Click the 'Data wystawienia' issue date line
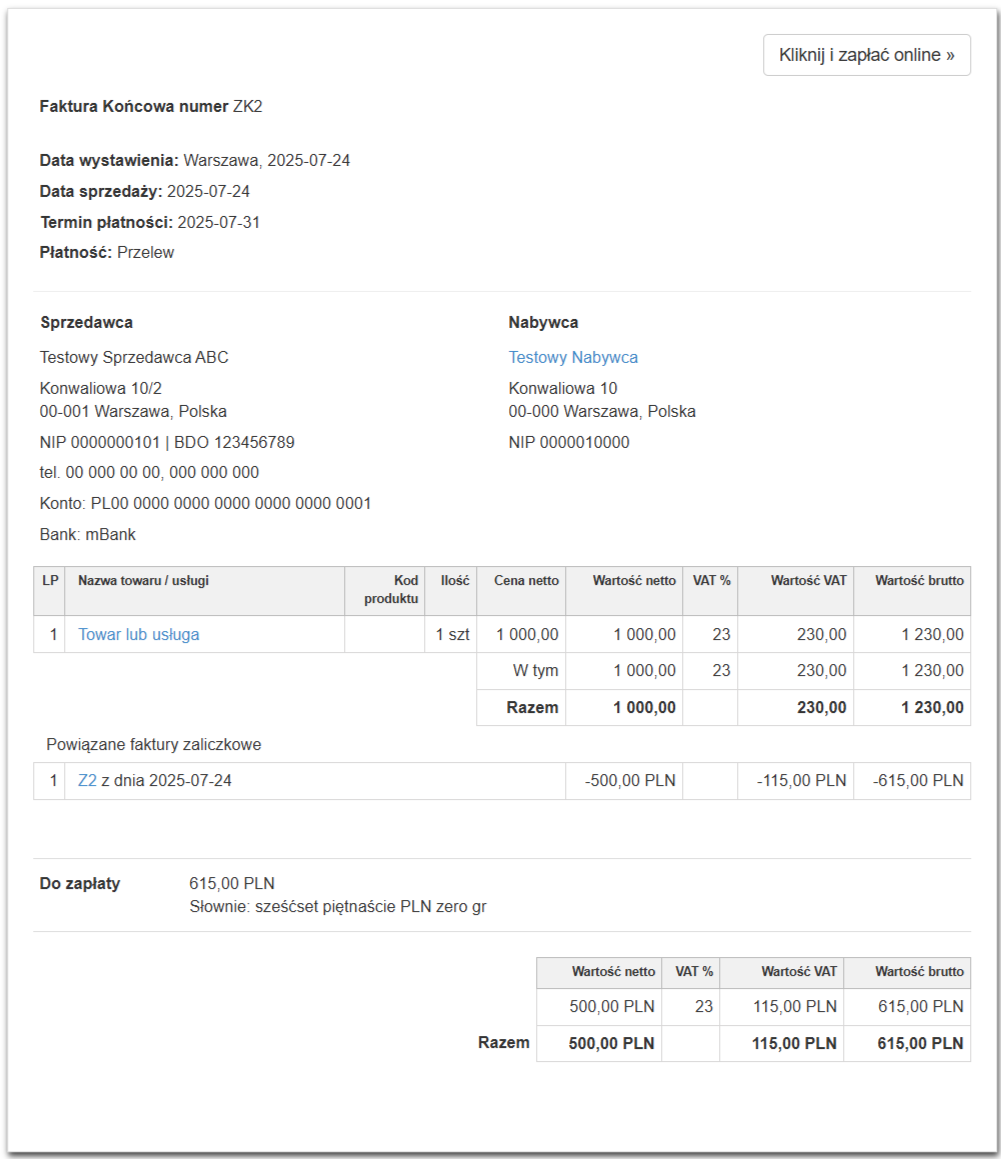Screen dimensions: 1001x1159 194,160
